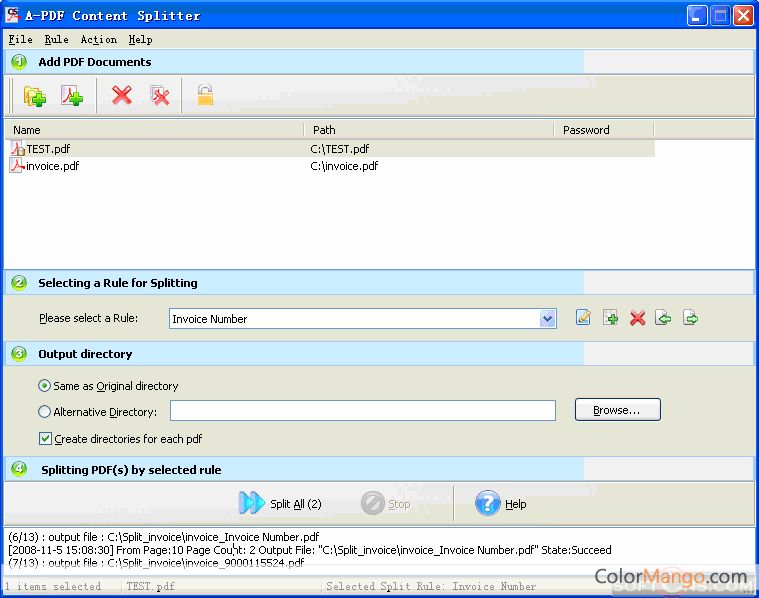Open the File menu
This screenshot has height=598, width=759.
[x=20, y=40]
